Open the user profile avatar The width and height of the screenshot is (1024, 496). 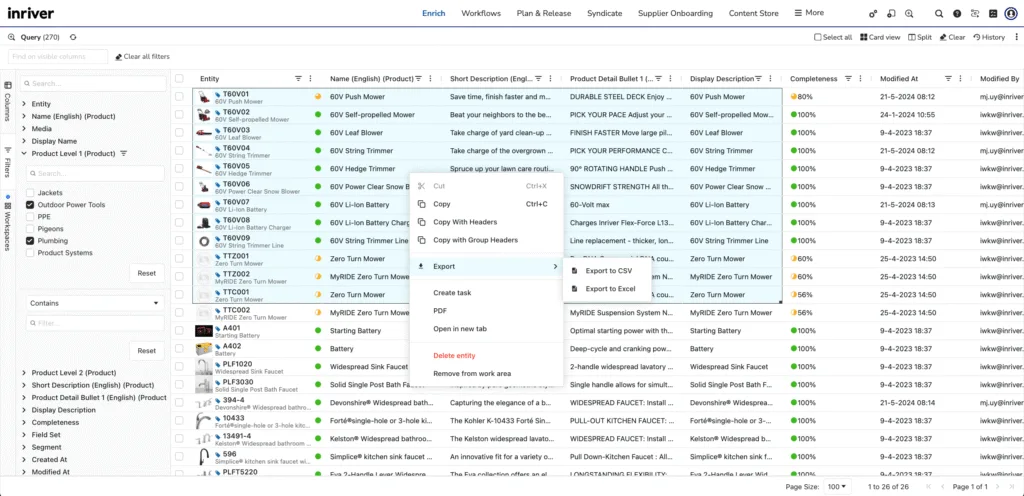coord(1010,14)
